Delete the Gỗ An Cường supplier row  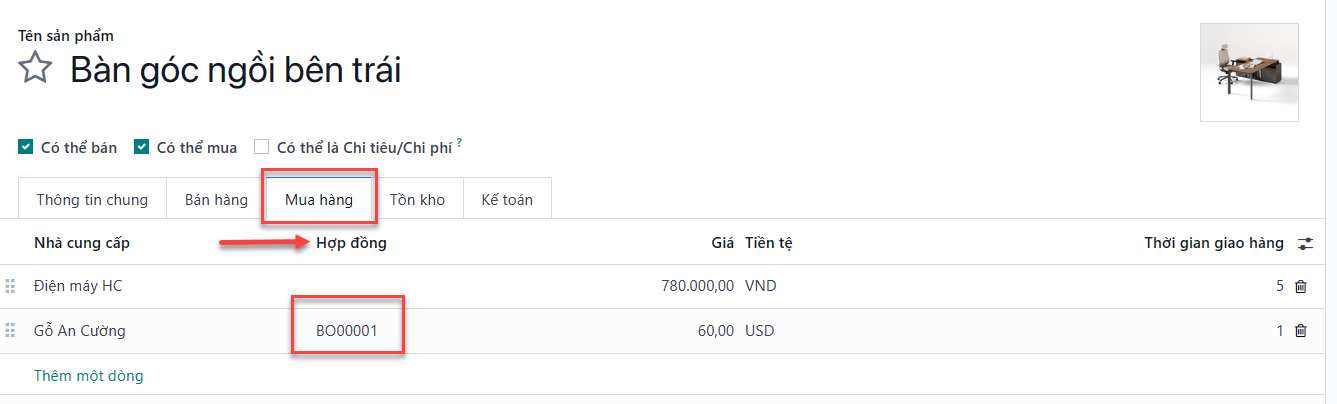1301,330
